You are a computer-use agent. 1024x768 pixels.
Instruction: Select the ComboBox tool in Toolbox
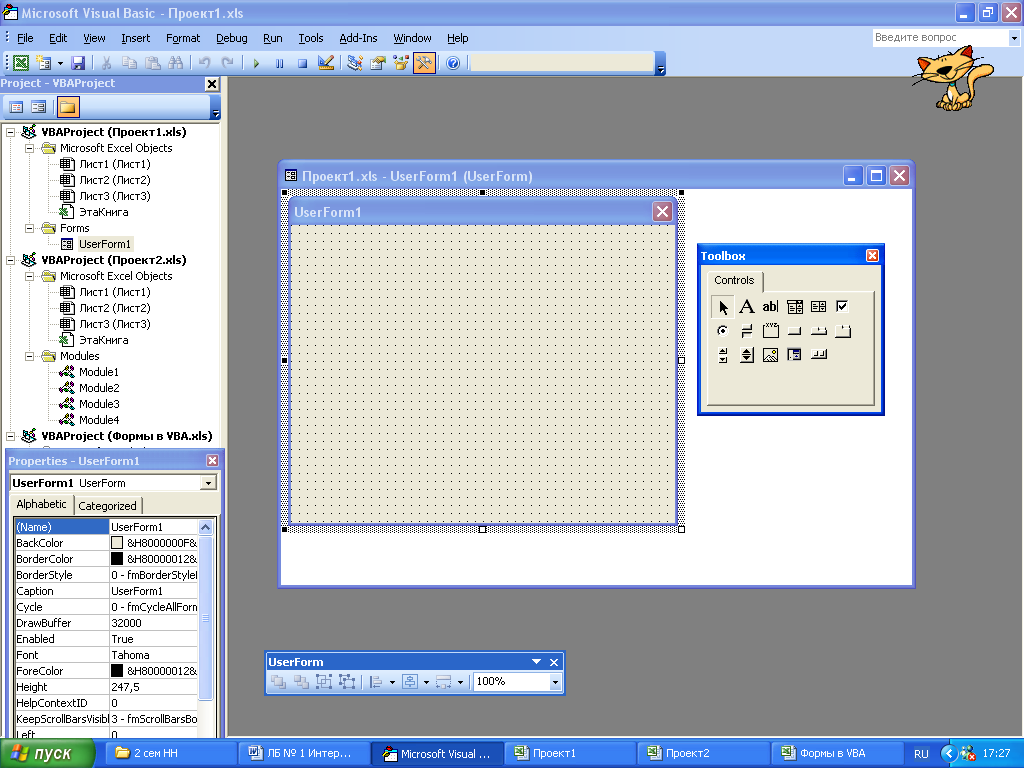point(794,306)
